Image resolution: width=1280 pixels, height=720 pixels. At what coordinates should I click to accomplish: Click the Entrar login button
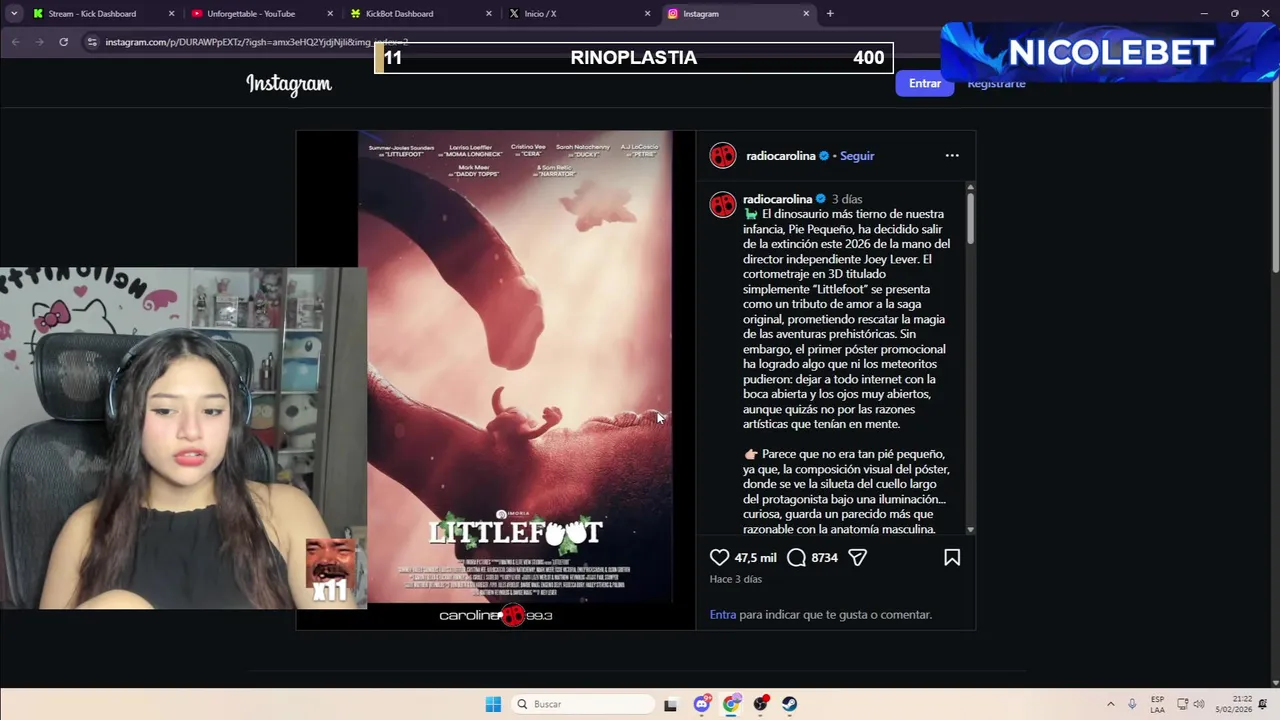coord(925,83)
